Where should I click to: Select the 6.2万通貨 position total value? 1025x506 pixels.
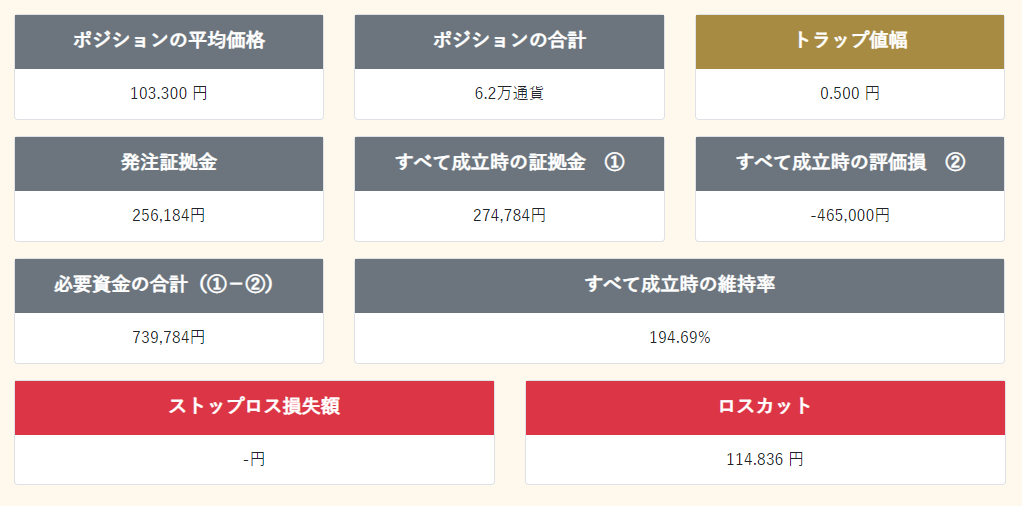pos(509,93)
